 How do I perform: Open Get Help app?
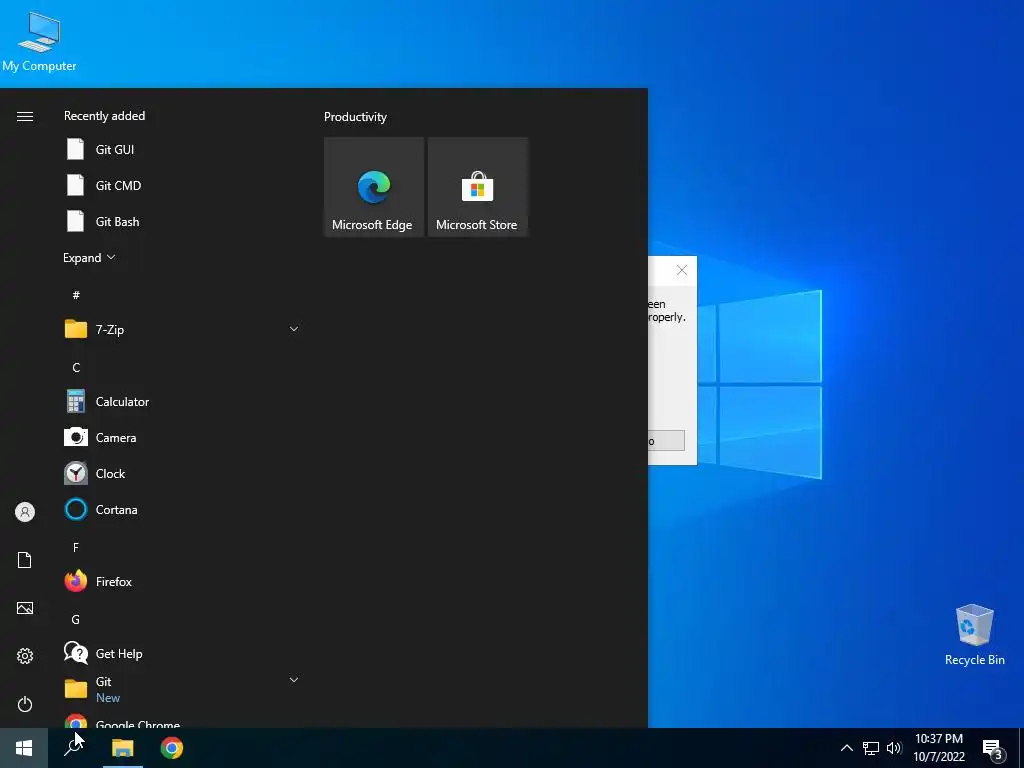coord(183,653)
